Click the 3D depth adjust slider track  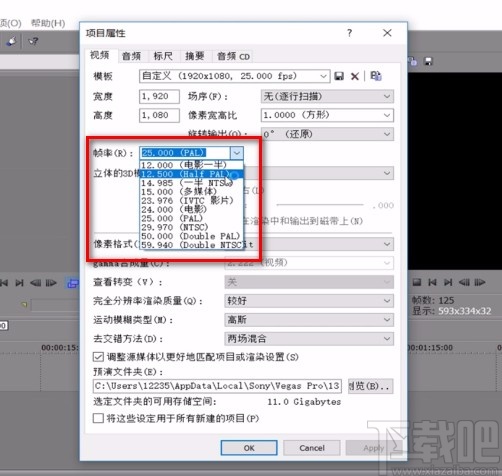click(320, 205)
